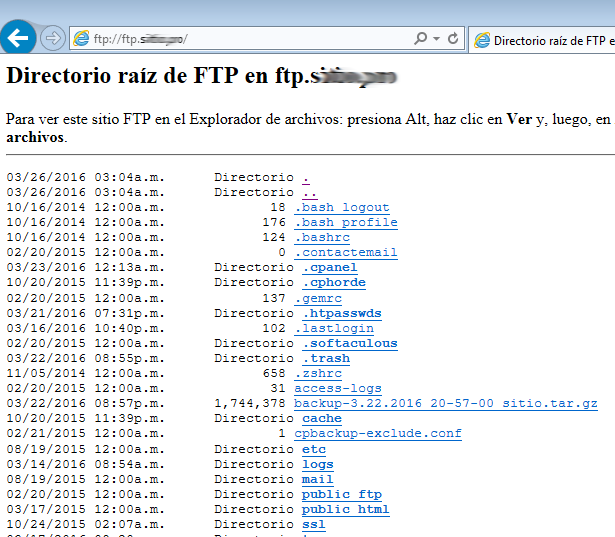
Task: Open the access-logs link
Action: click(338, 388)
